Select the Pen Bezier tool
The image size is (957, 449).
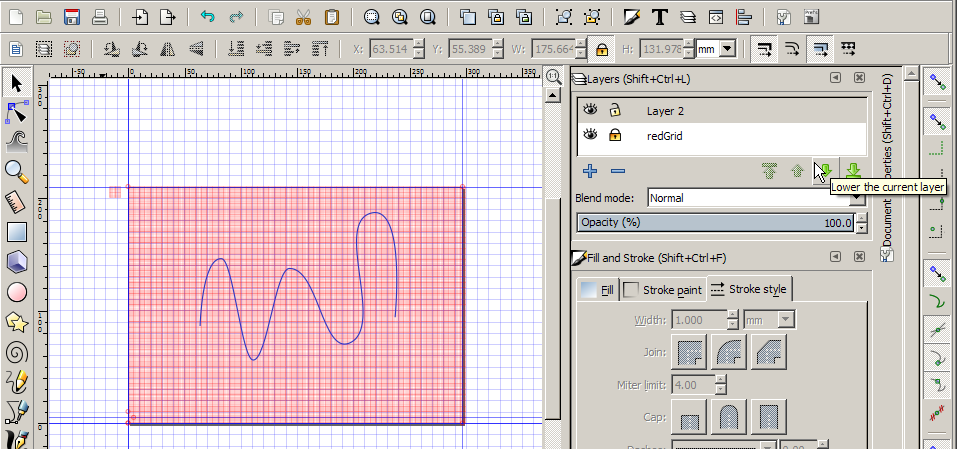16,412
